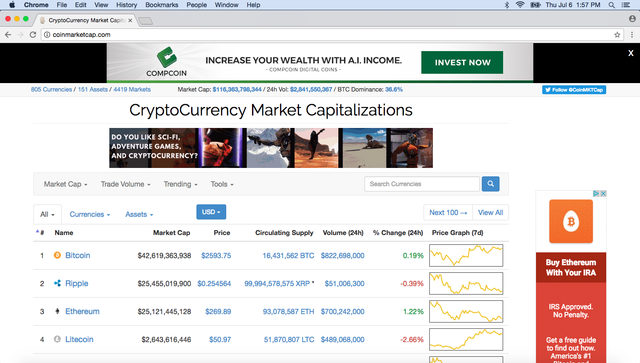The image size is (640, 363).
Task: Click the Bitcoin coin logo
Action: point(57,255)
